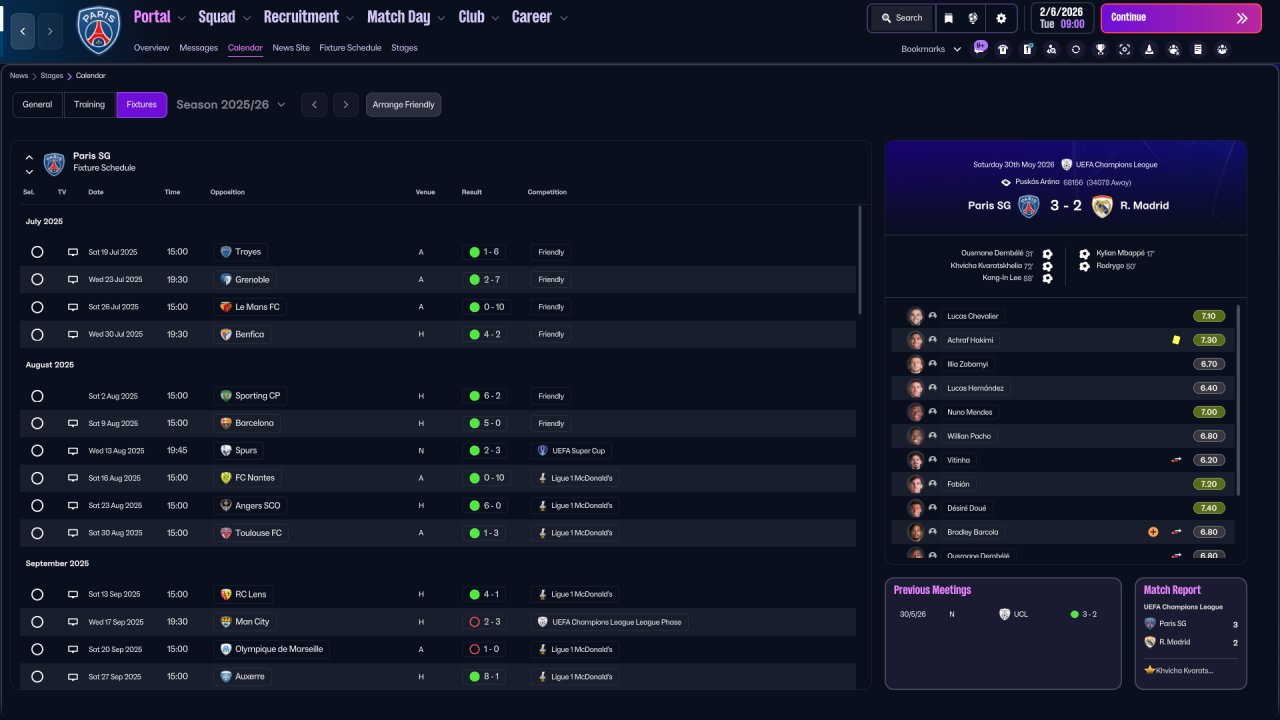Viewport: 1280px width, 720px height.
Task: Collapse the Paris SG fixture schedule chevron
Action: (x=29, y=157)
